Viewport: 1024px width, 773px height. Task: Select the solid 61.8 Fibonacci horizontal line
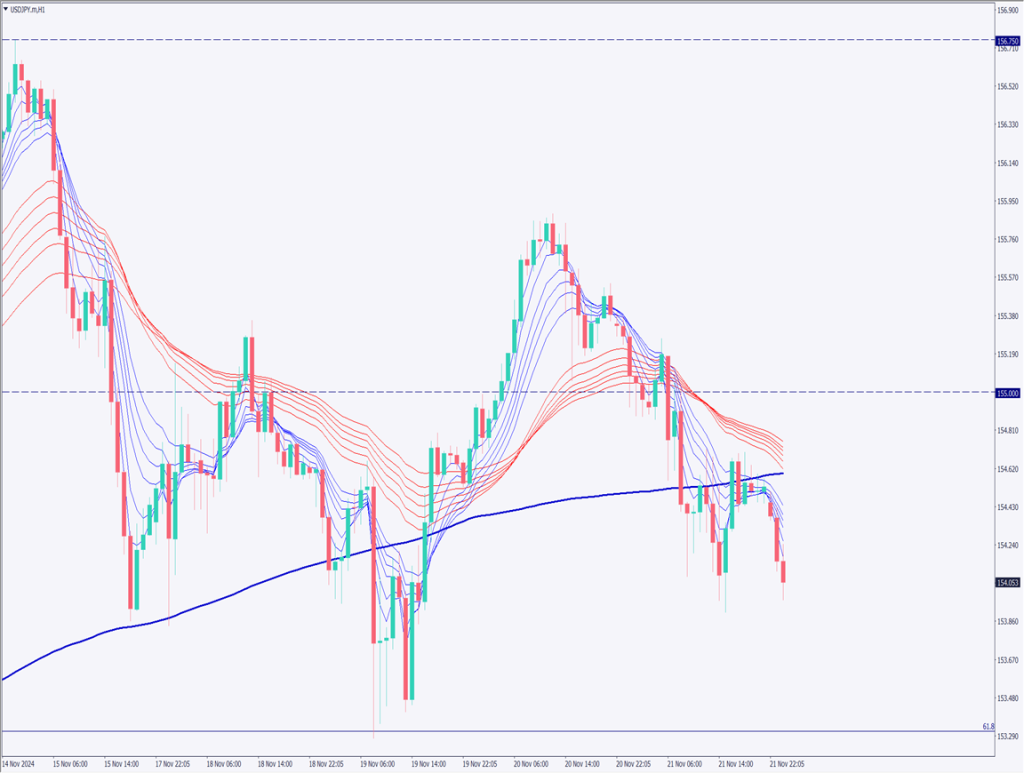pyautogui.click(x=500, y=731)
